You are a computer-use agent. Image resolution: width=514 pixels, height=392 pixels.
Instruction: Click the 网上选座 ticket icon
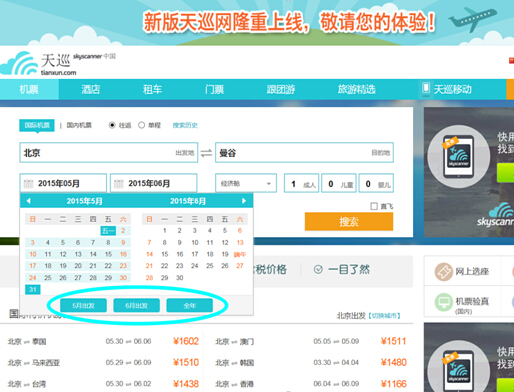(x=444, y=272)
